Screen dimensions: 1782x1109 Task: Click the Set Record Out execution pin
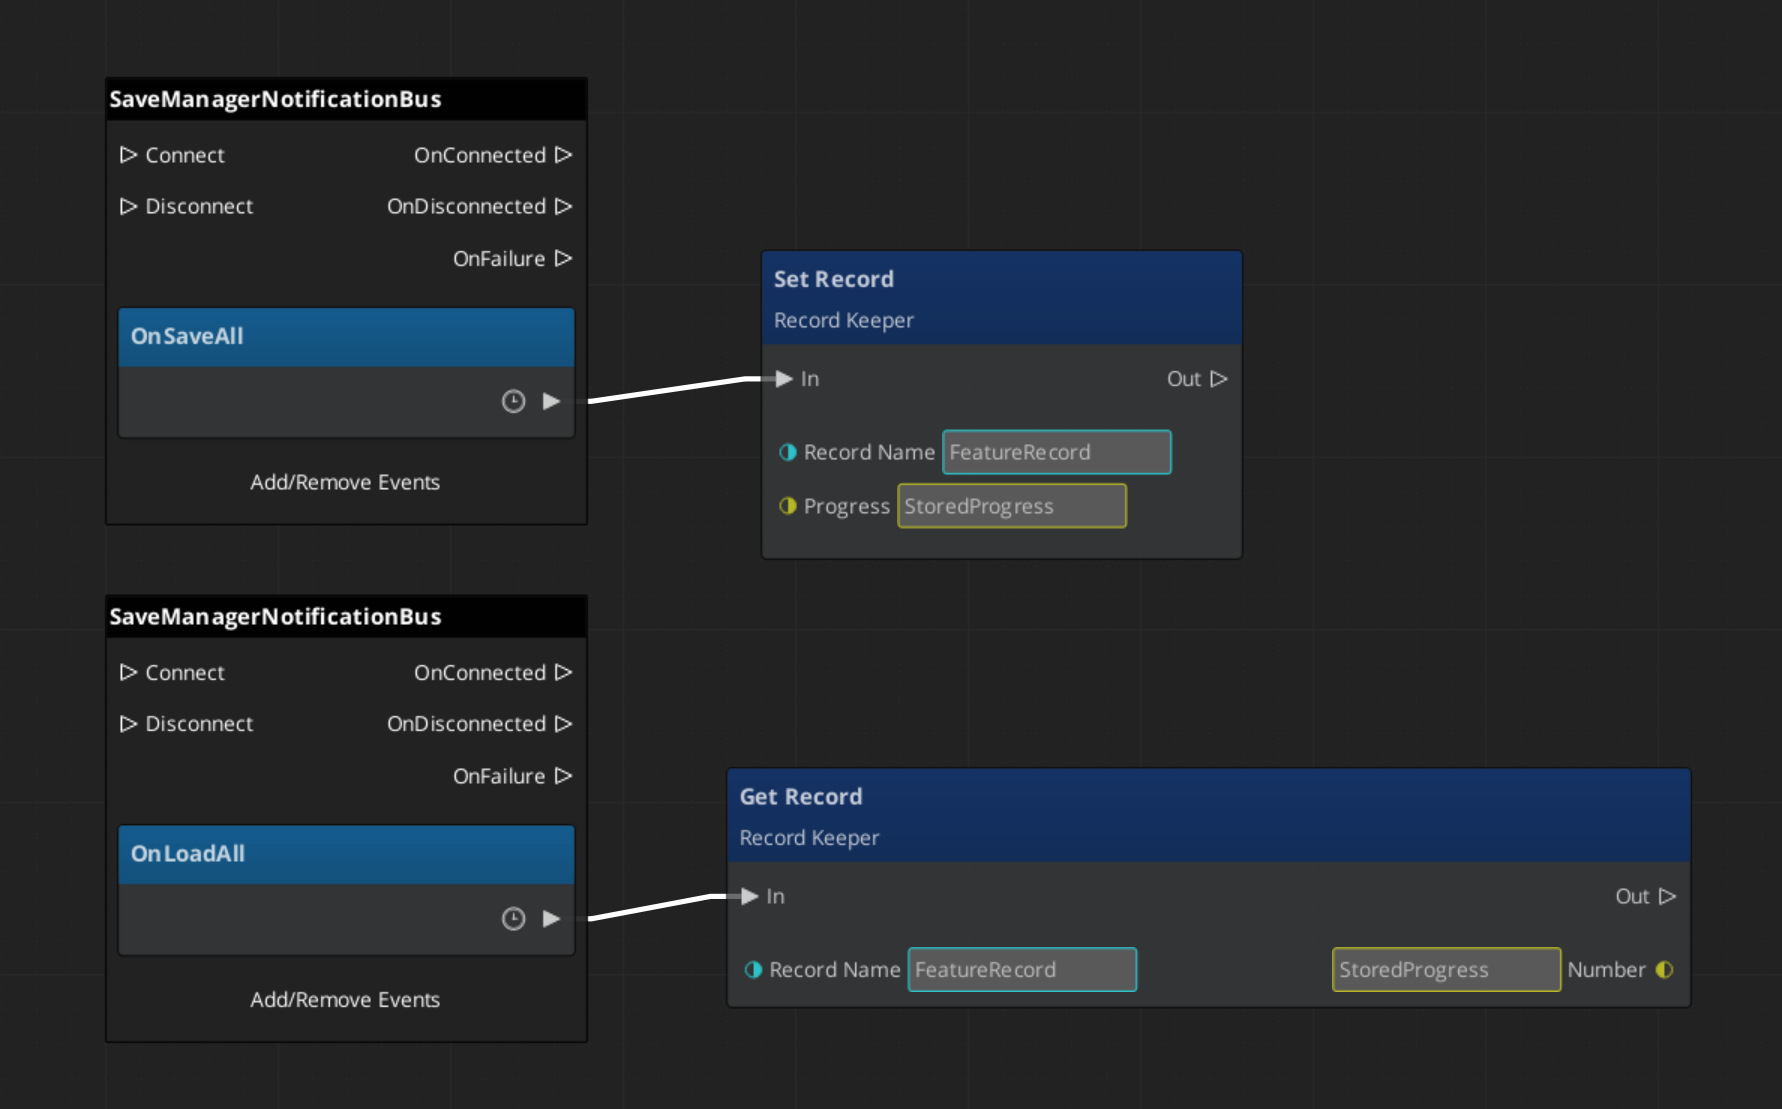(1218, 379)
